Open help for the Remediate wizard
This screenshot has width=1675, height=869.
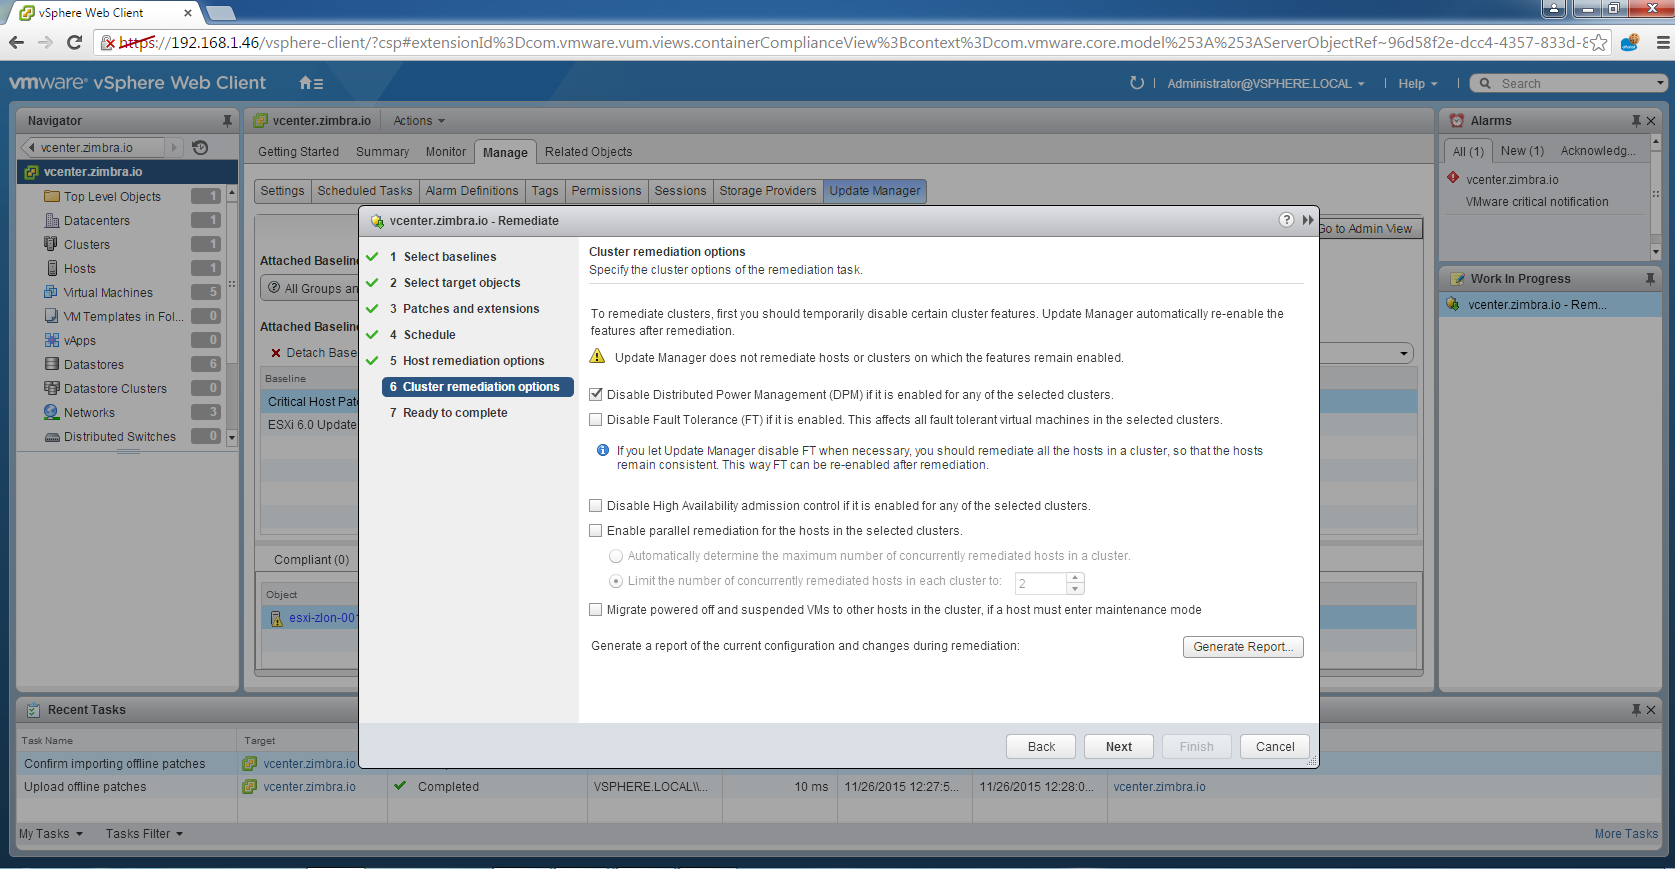(x=1286, y=220)
